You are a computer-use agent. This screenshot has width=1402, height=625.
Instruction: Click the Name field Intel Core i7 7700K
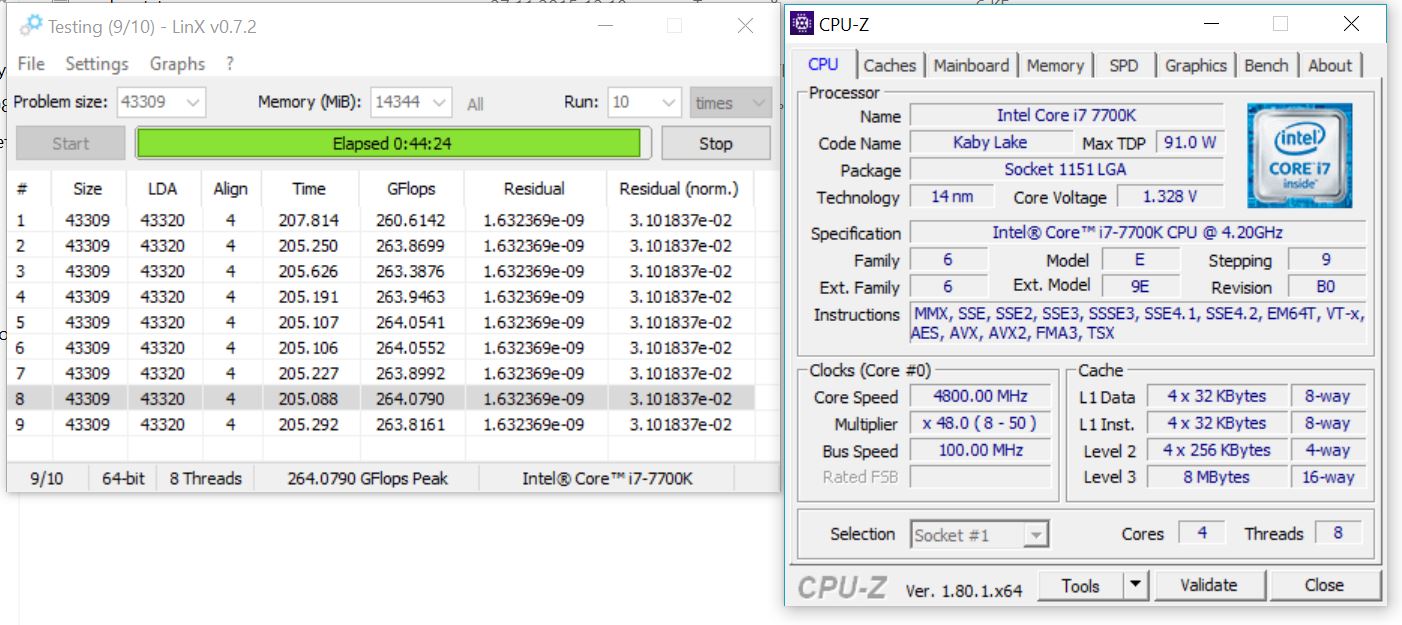click(x=1067, y=115)
